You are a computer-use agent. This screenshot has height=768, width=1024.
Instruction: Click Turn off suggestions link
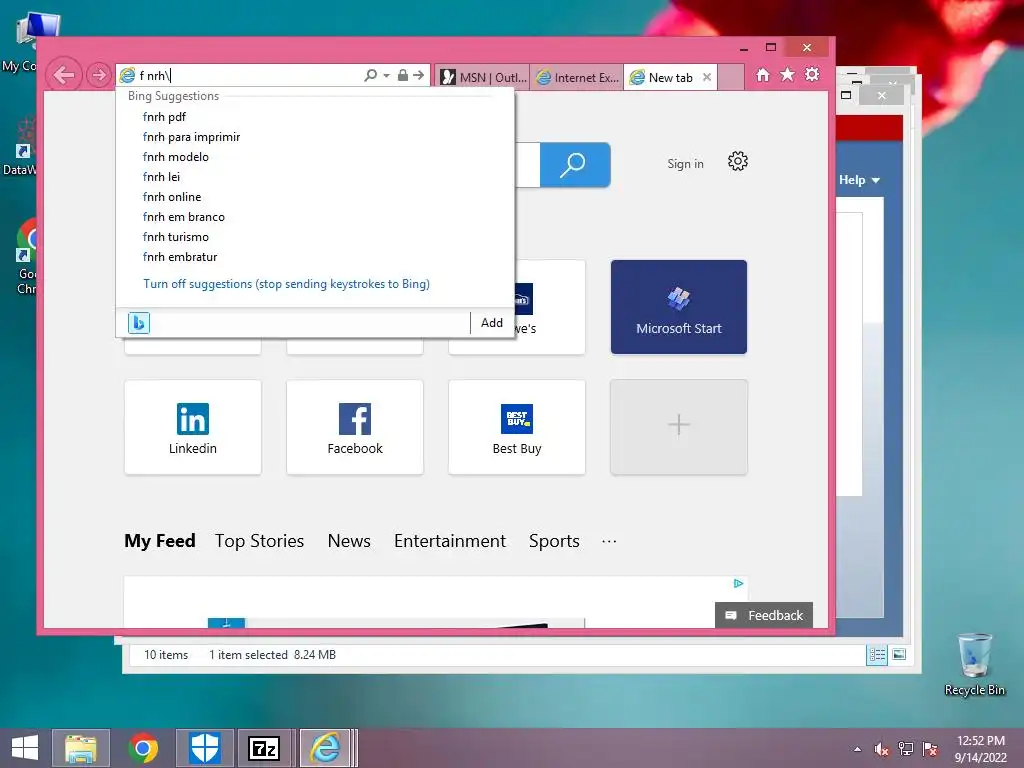[x=286, y=284]
